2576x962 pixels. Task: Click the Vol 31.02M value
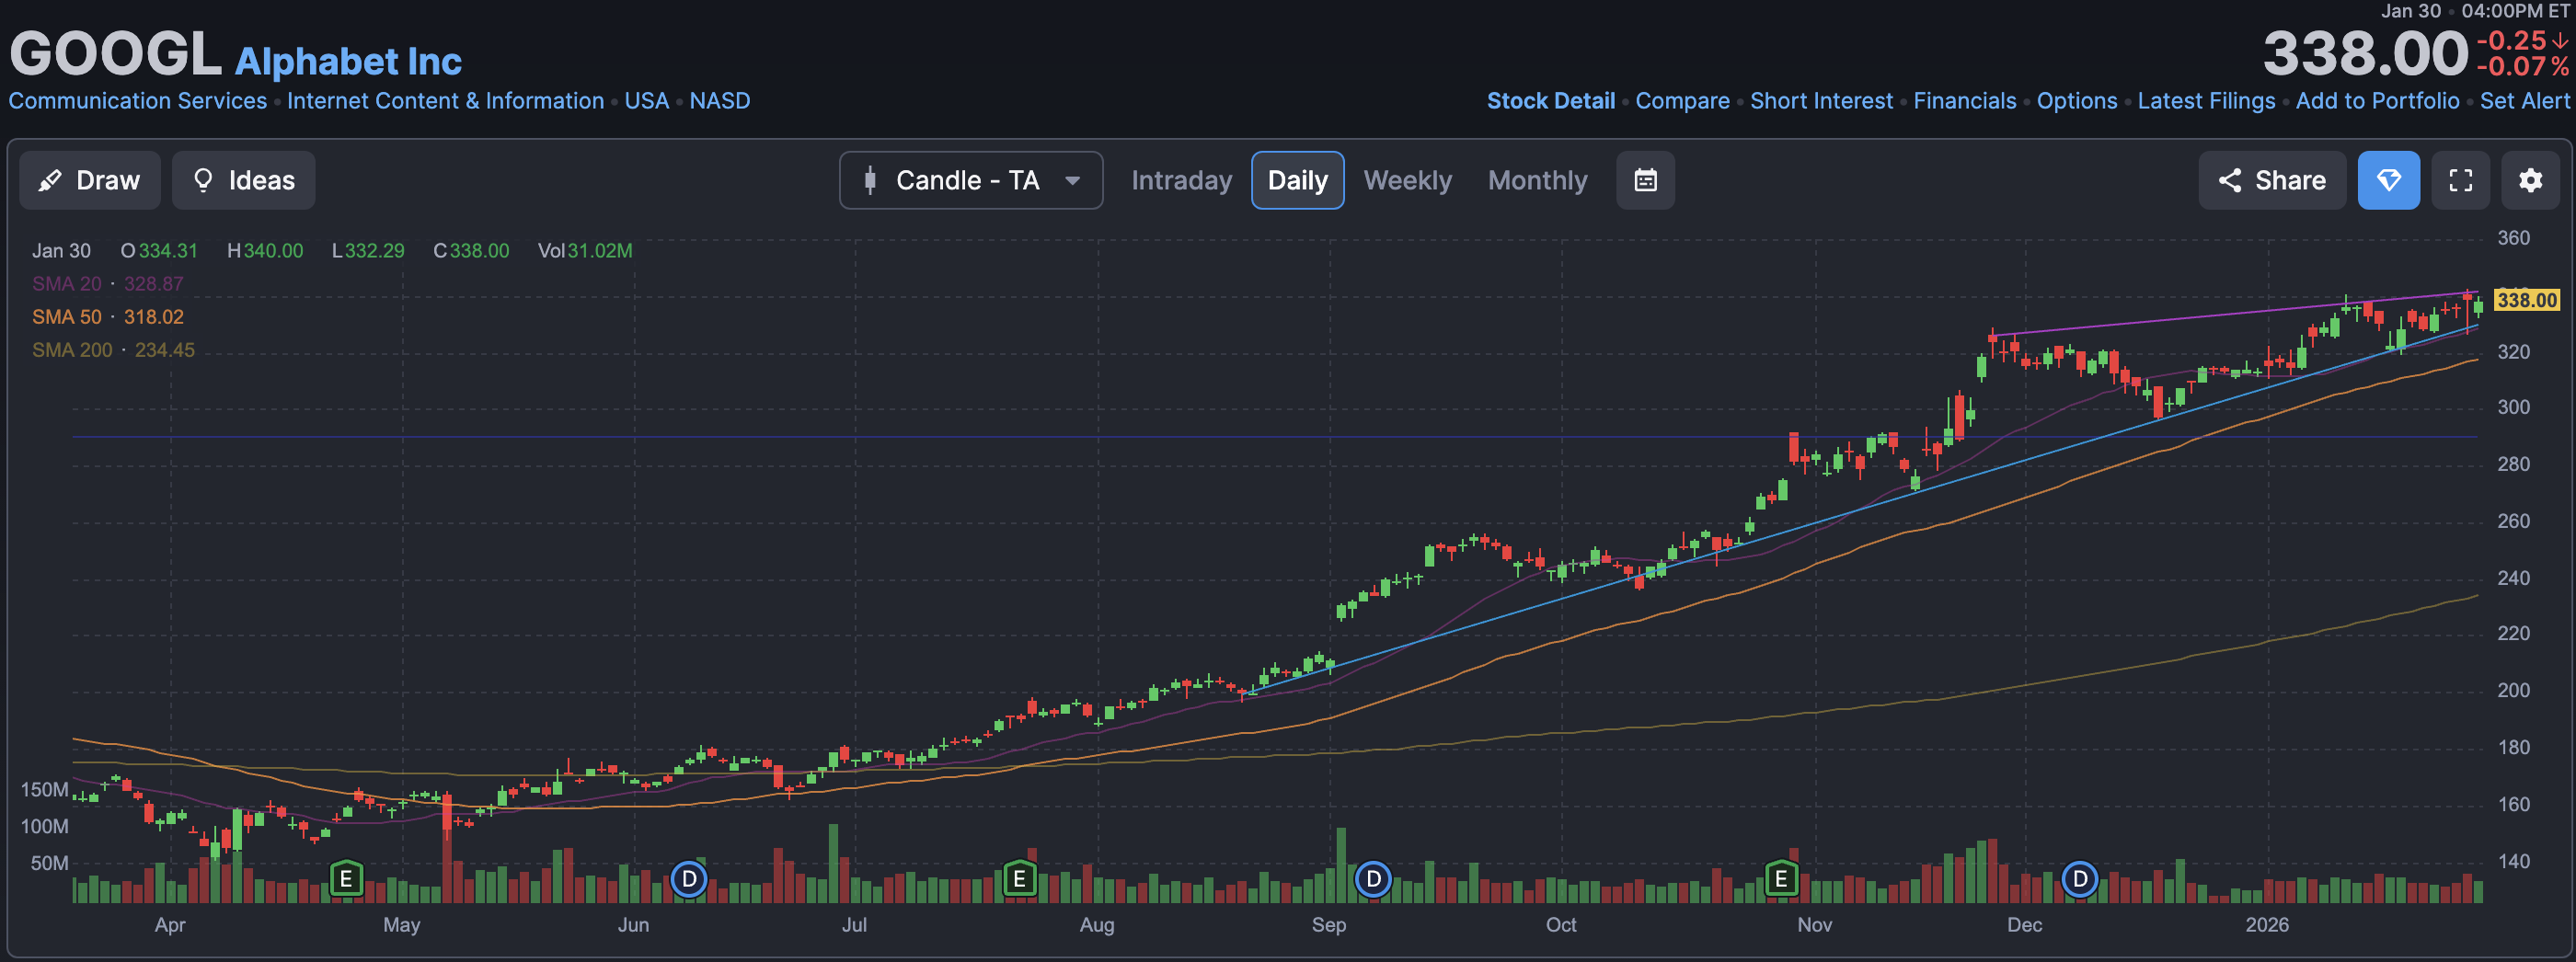pos(585,251)
